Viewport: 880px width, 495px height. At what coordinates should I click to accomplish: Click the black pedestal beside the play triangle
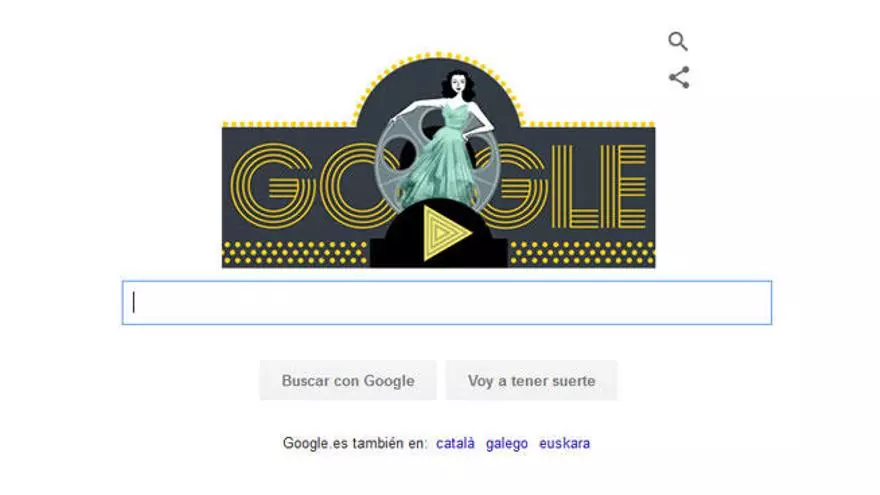[393, 247]
